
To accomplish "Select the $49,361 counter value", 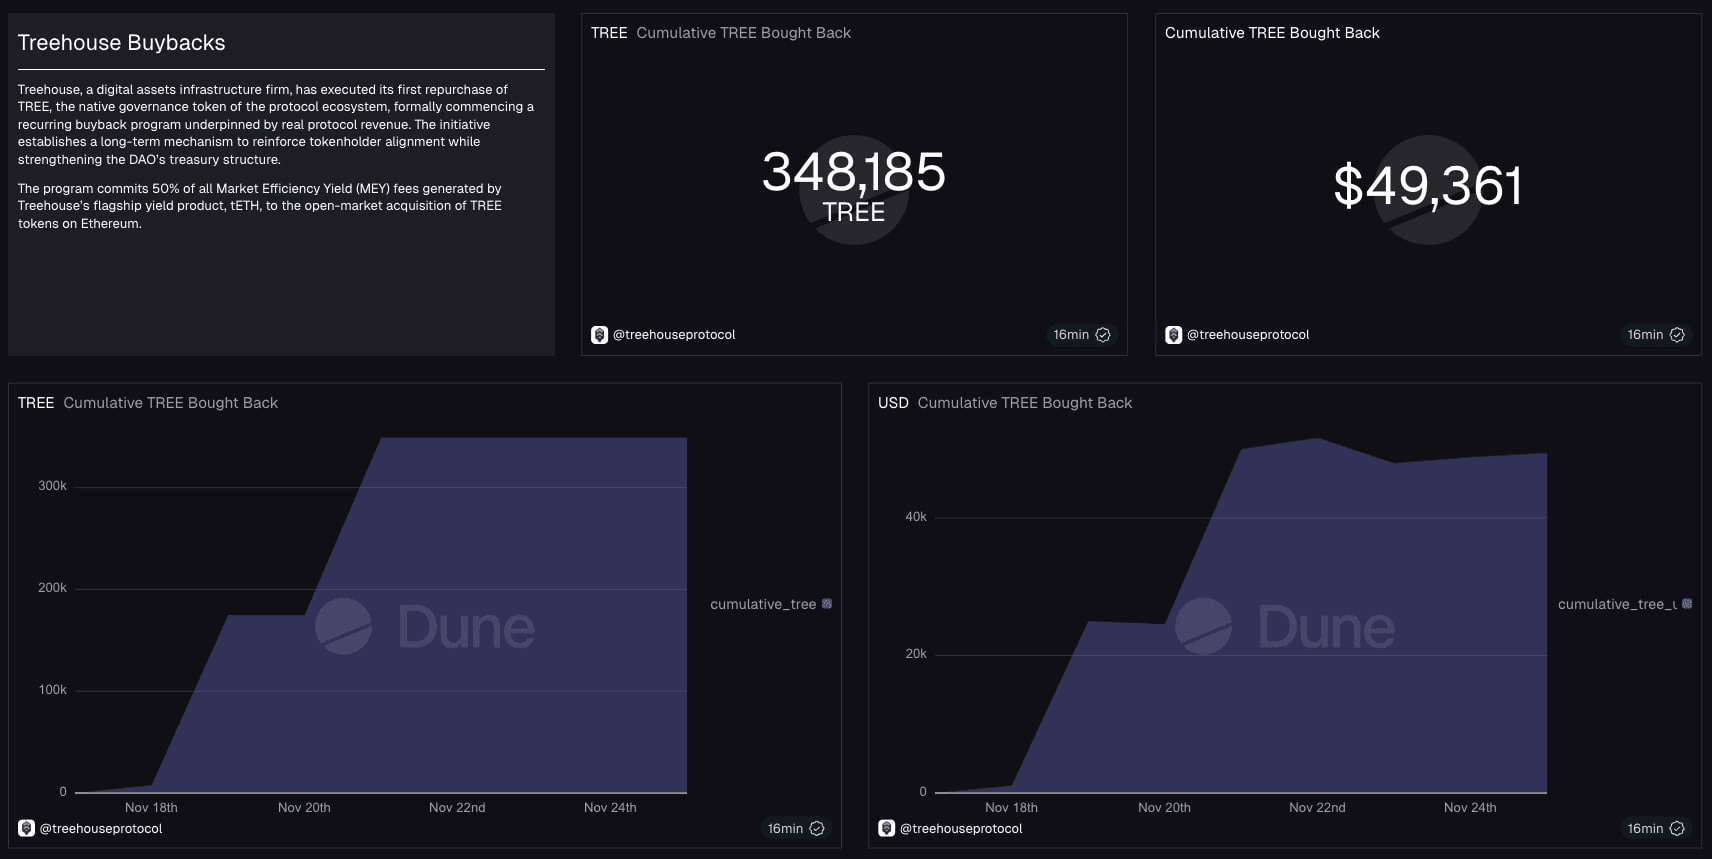I will (1428, 186).
